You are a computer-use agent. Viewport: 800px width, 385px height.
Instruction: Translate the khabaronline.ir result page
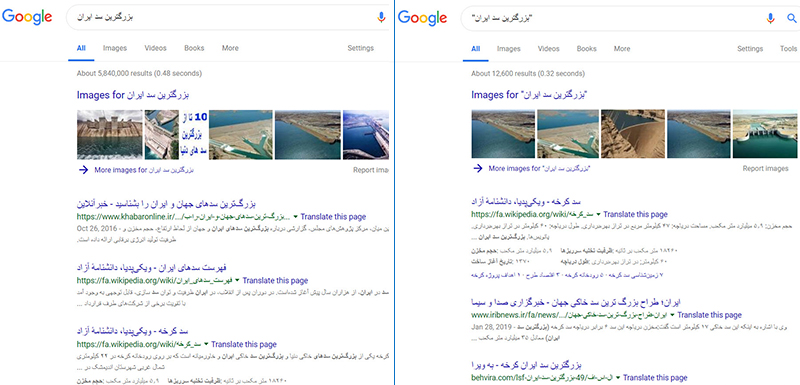pos(333,217)
